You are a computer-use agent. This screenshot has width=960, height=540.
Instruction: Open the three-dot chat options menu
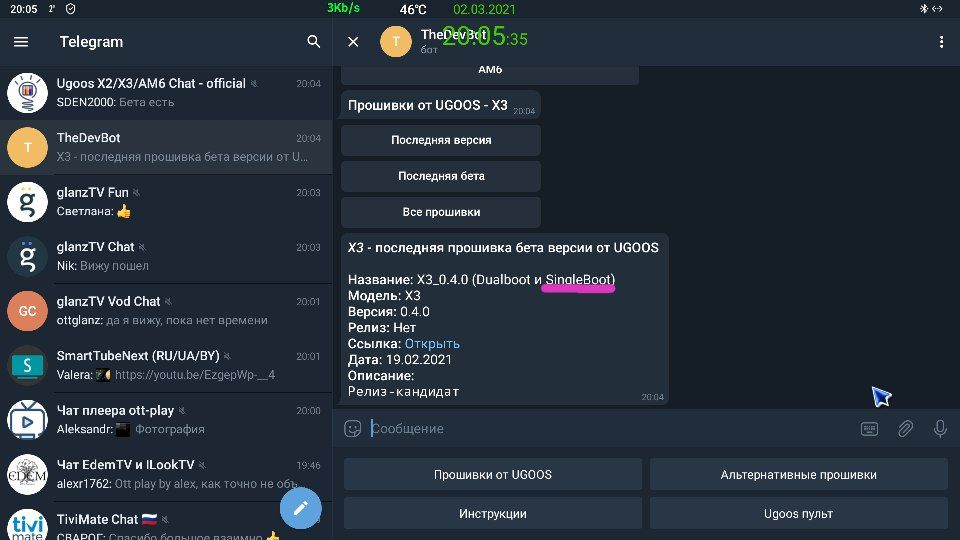(941, 42)
